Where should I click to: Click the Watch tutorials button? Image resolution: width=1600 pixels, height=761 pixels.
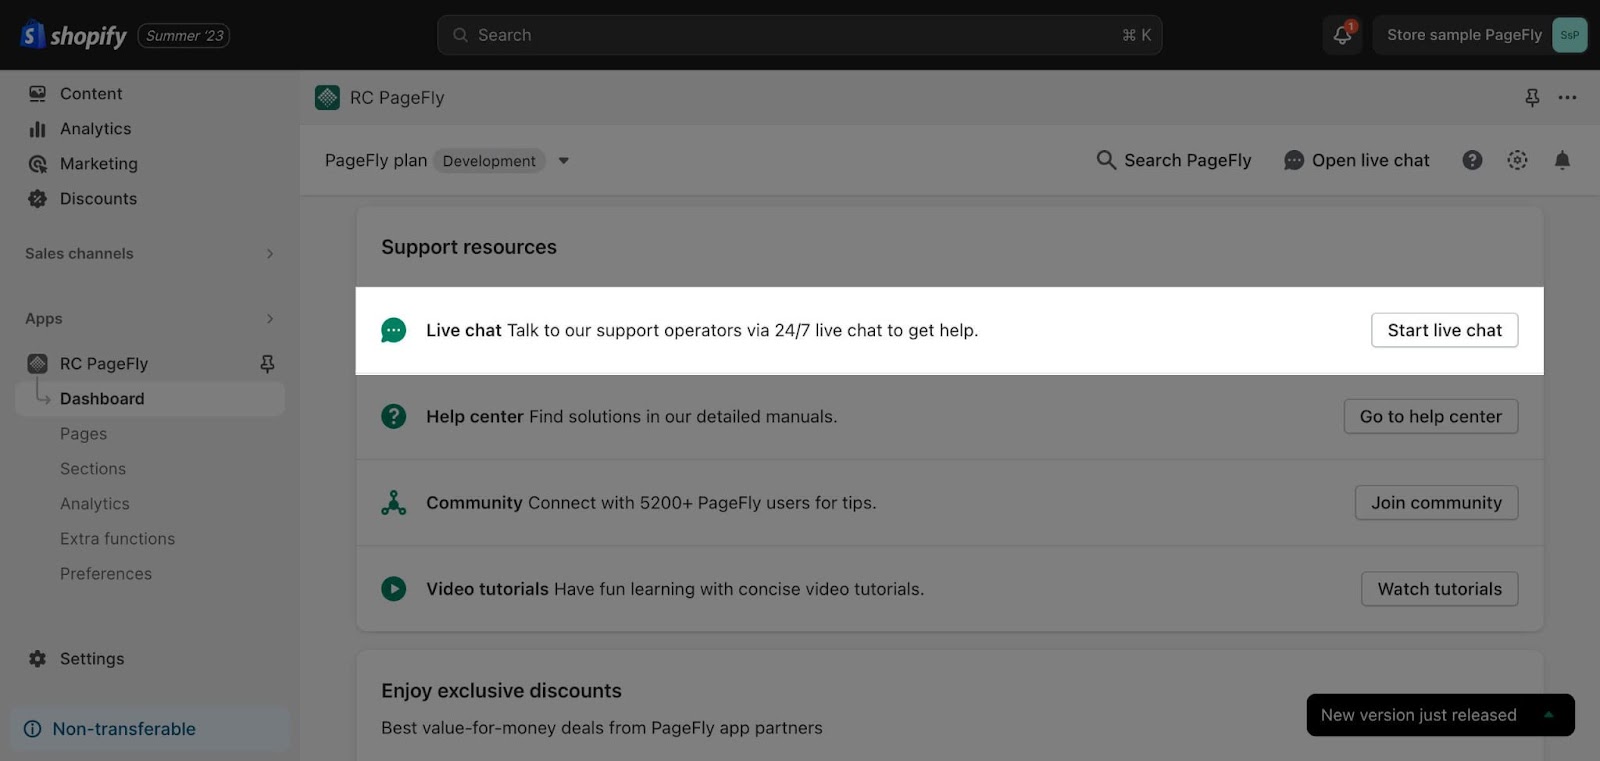pyautogui.click(x=1439, y=589)
